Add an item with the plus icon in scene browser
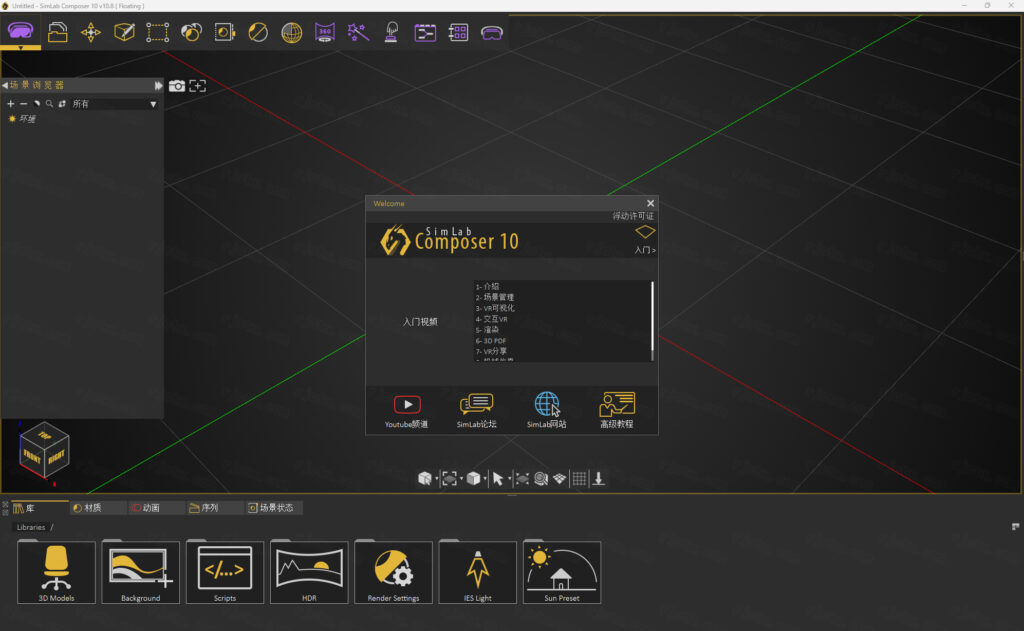The height and width of the screenshot is (631, 1024). (10, 104)
